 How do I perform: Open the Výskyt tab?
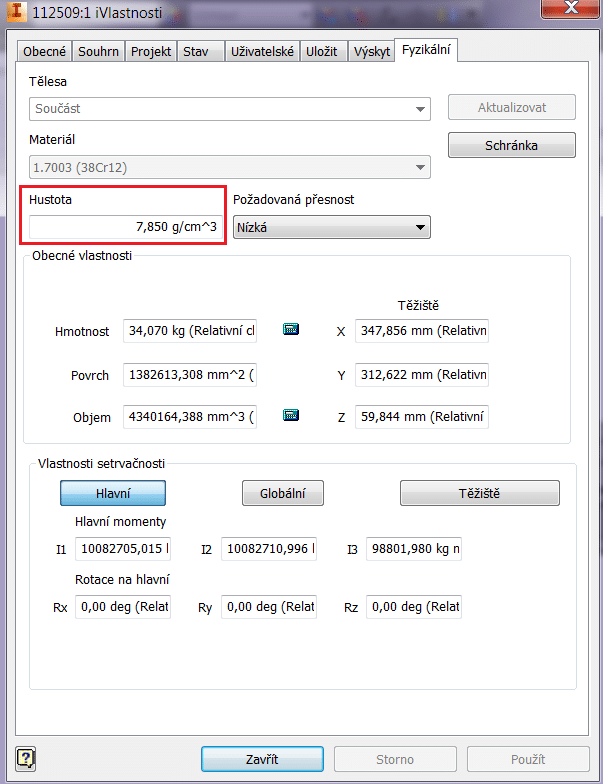(372, 52)
